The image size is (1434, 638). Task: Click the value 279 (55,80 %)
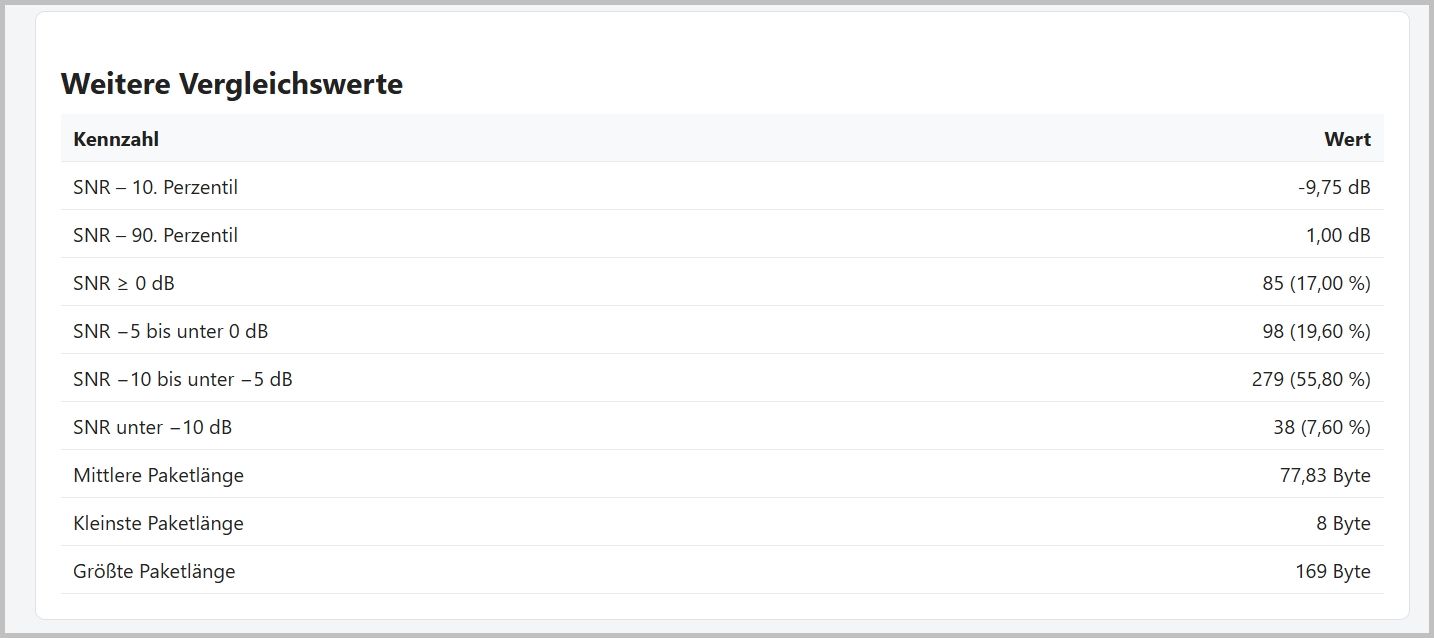click(x=1312, y=379)
